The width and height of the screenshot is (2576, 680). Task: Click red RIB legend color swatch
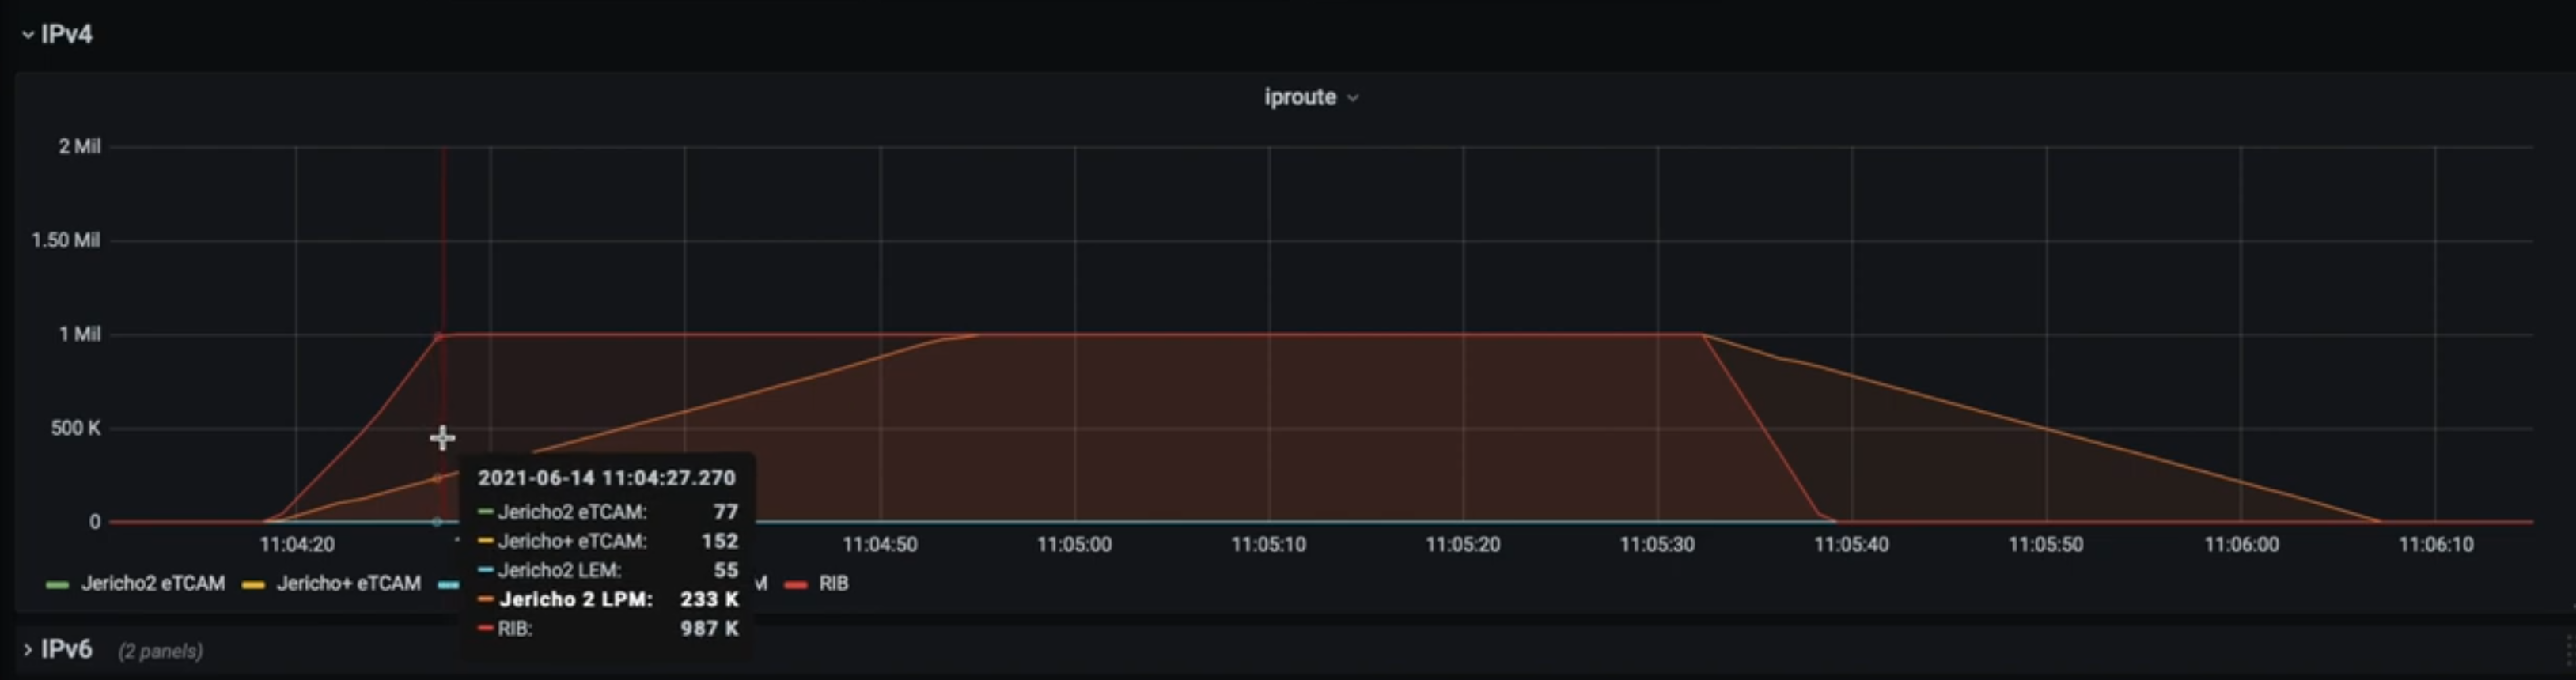pos(796,584)
